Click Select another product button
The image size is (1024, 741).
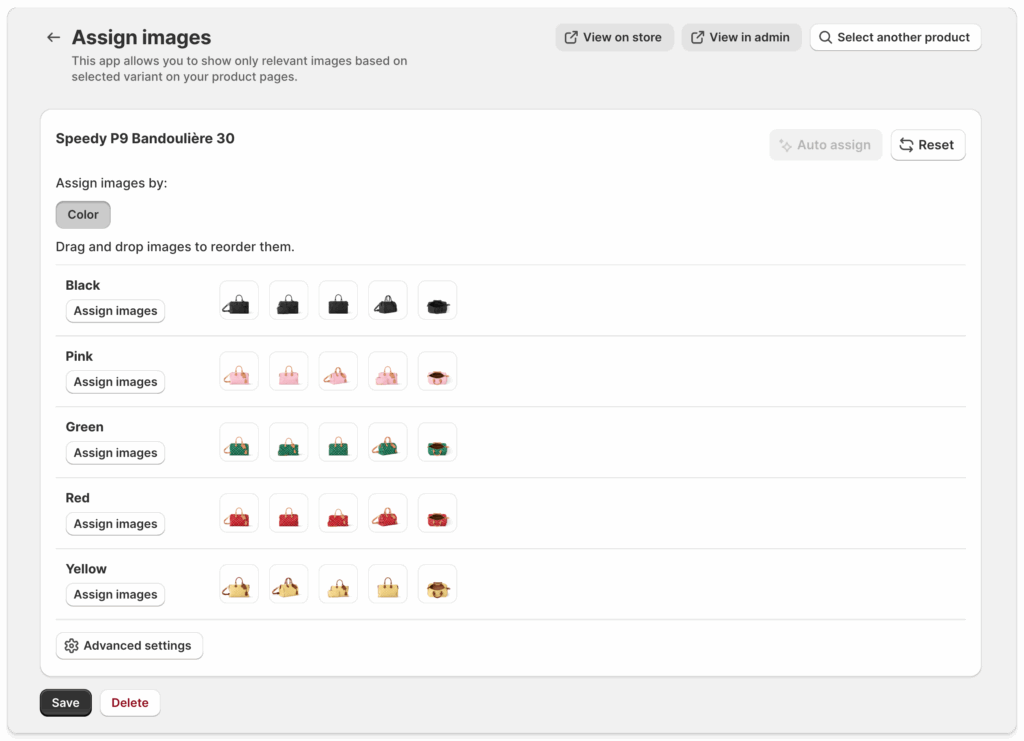pyautogui.click(x=895, y=37)
